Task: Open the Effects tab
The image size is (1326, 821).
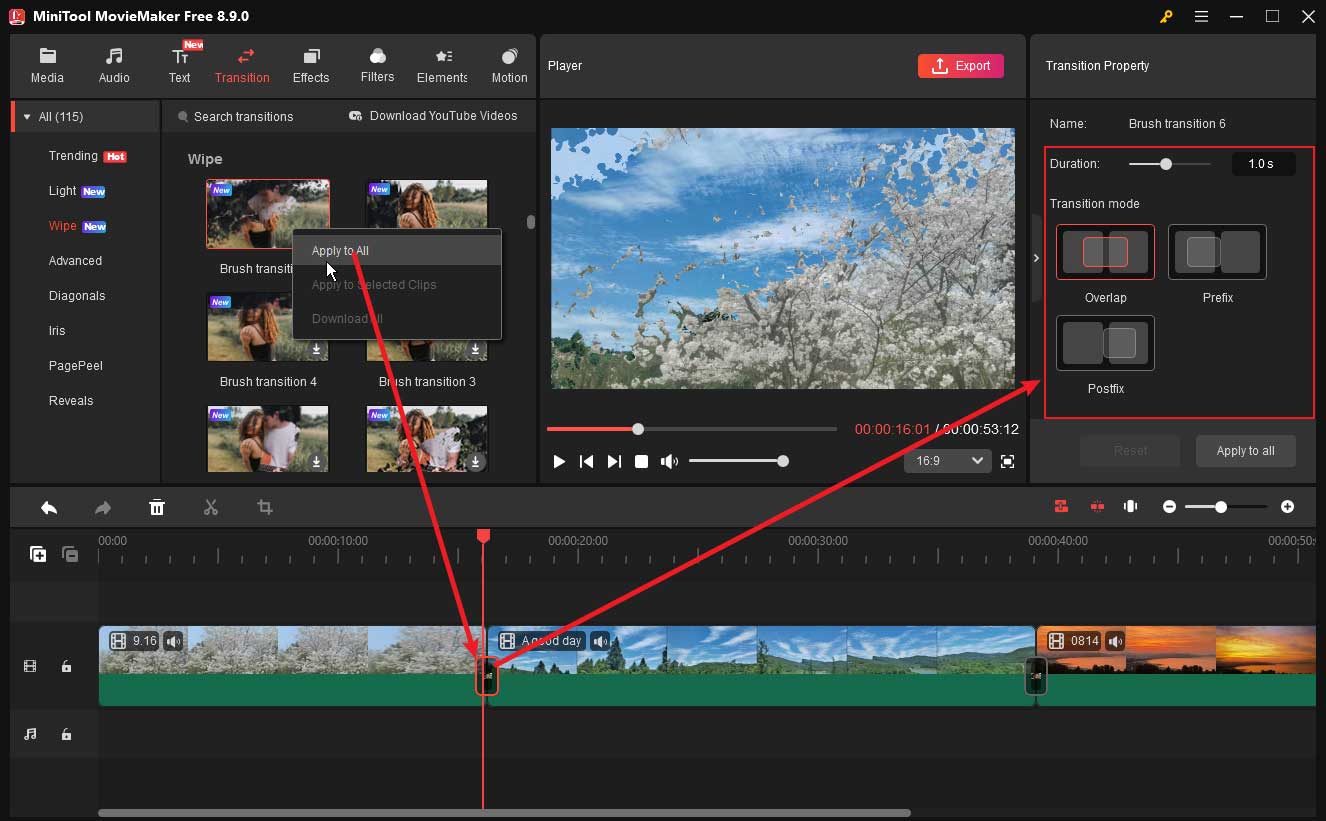Action: tap(311, 66)
